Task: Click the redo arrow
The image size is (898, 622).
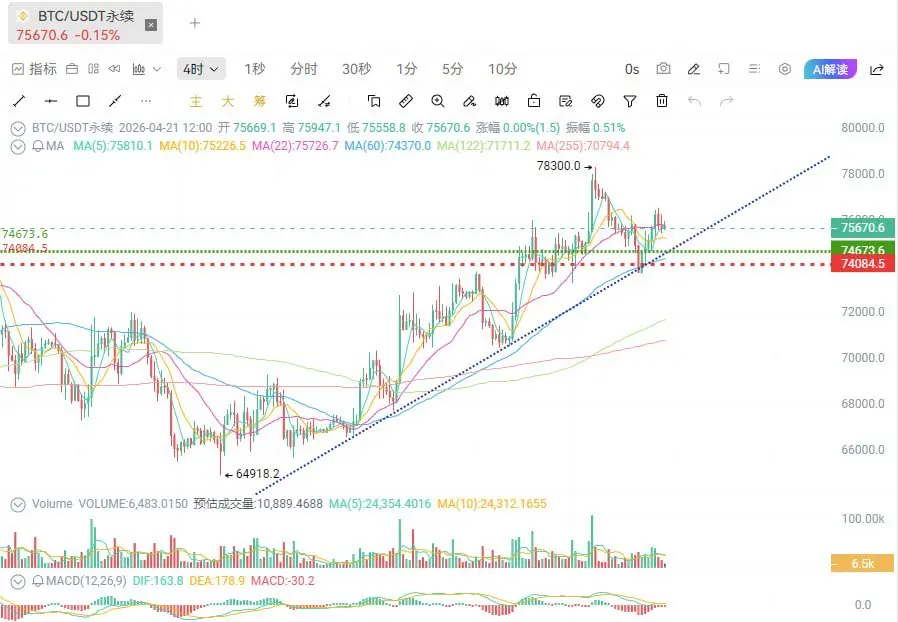Action: (726, 101)
